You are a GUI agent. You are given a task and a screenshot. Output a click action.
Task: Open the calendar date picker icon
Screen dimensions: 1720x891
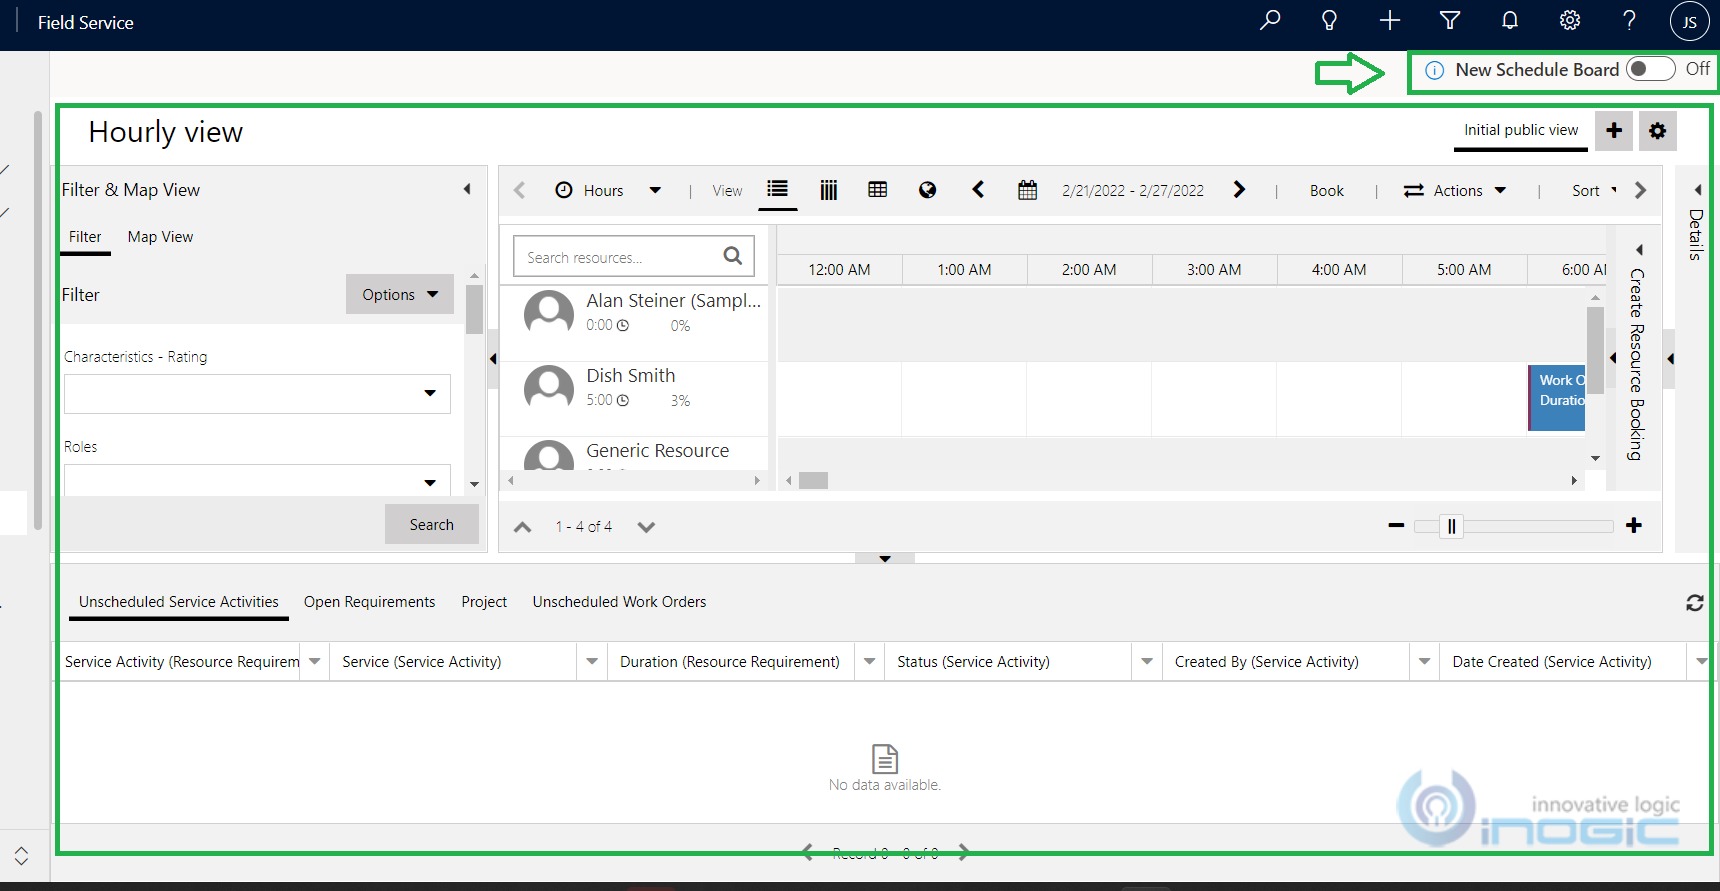pos(1027,190)
